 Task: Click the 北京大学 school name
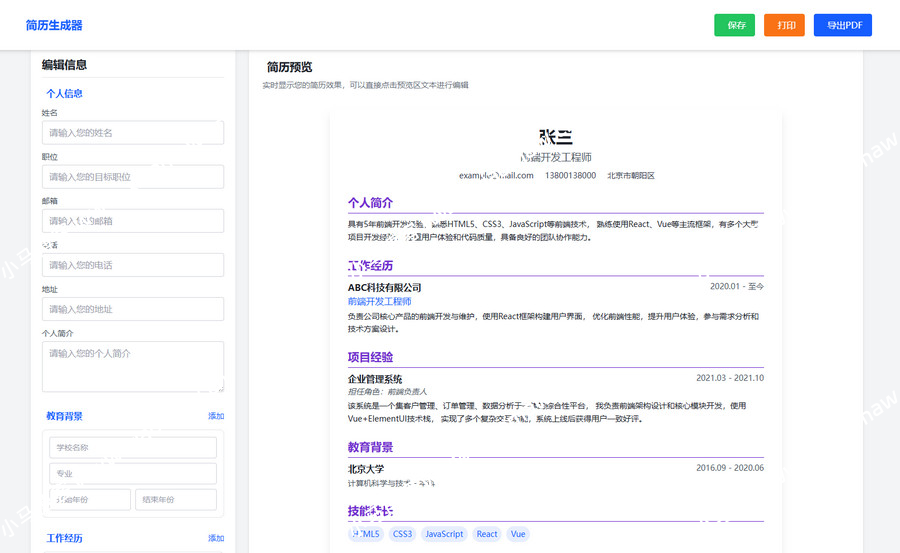pyautogui.click(x=366, y=469)
